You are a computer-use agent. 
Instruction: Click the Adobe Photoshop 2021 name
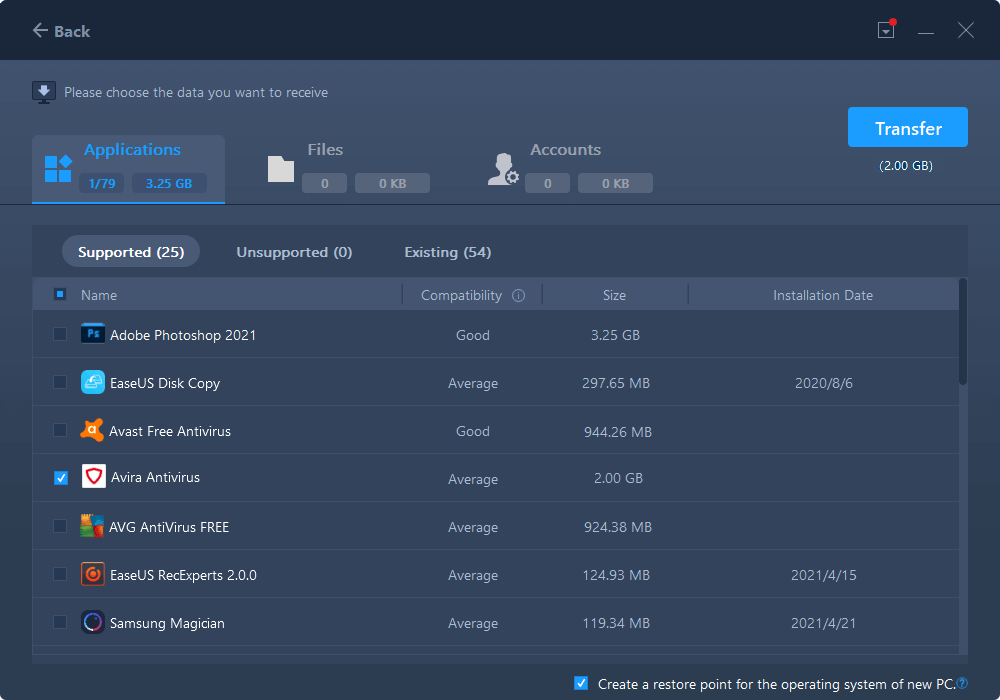[x=183, y=335]
